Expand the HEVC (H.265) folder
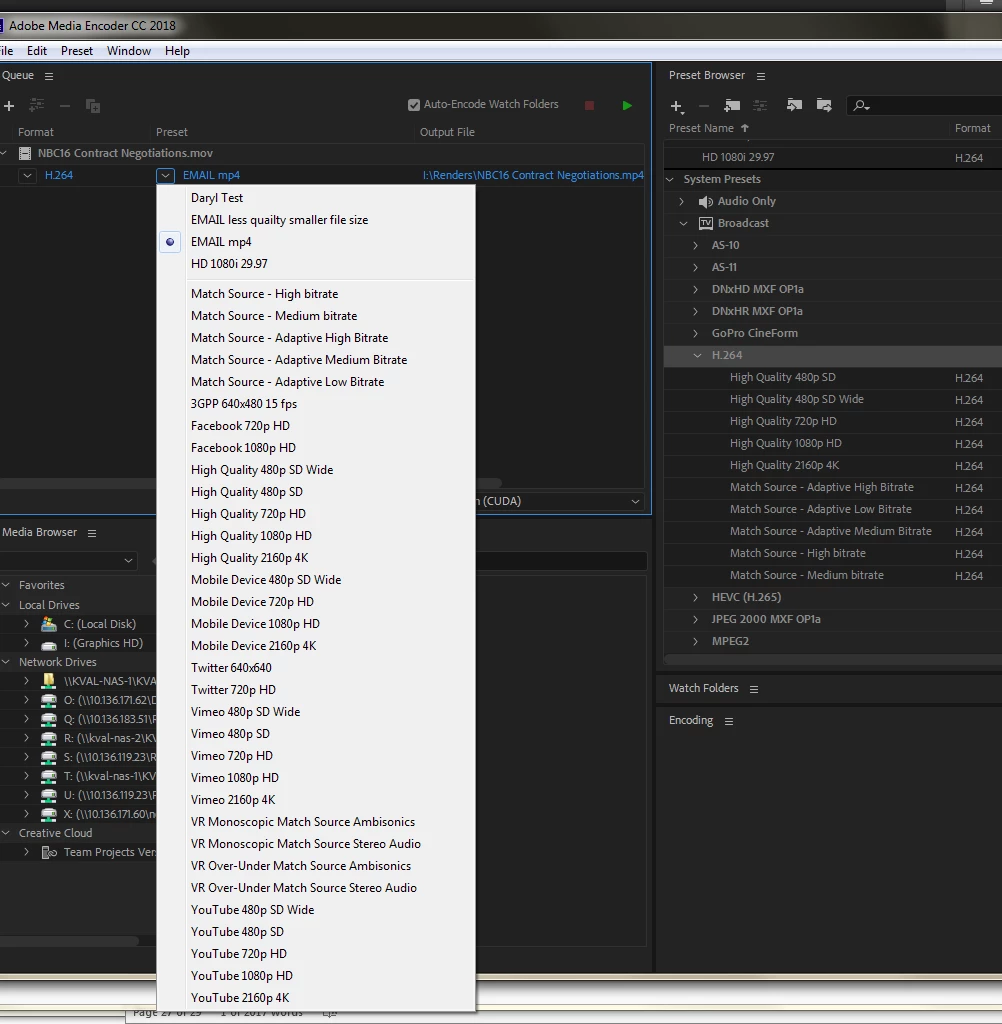 [696, 598]
